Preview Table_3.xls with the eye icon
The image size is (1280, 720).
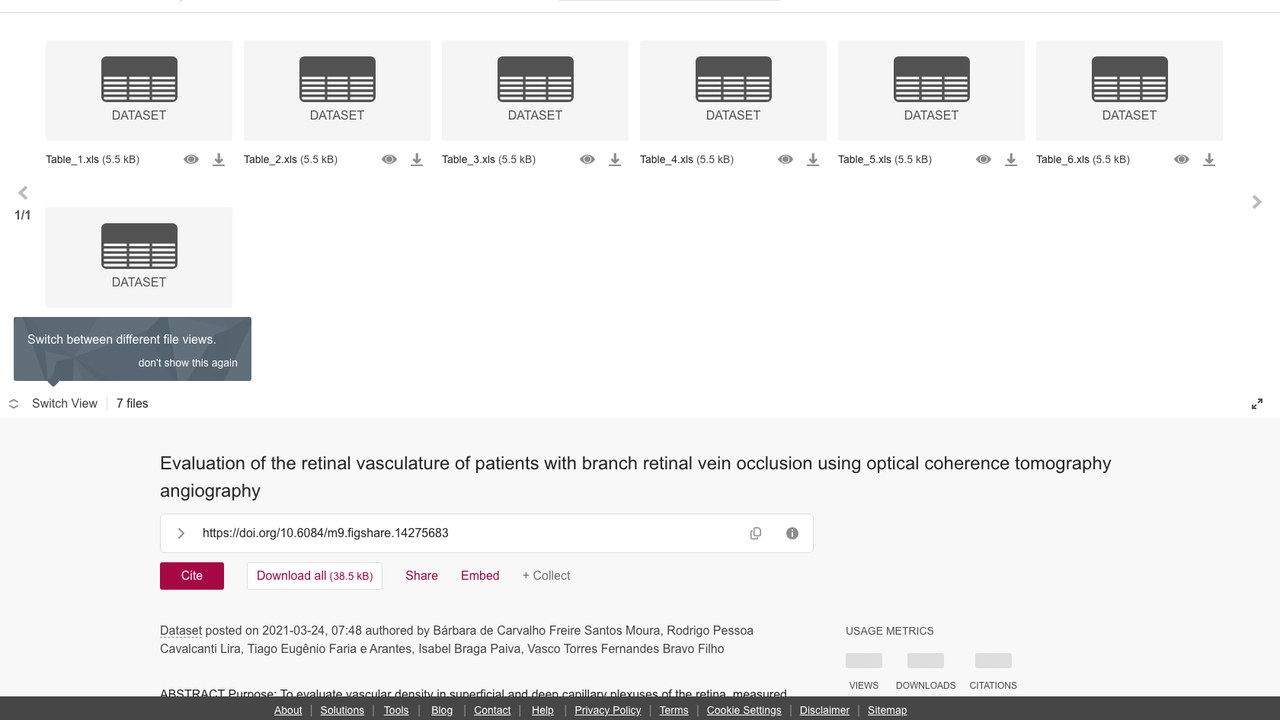click(x=587, y=159)
